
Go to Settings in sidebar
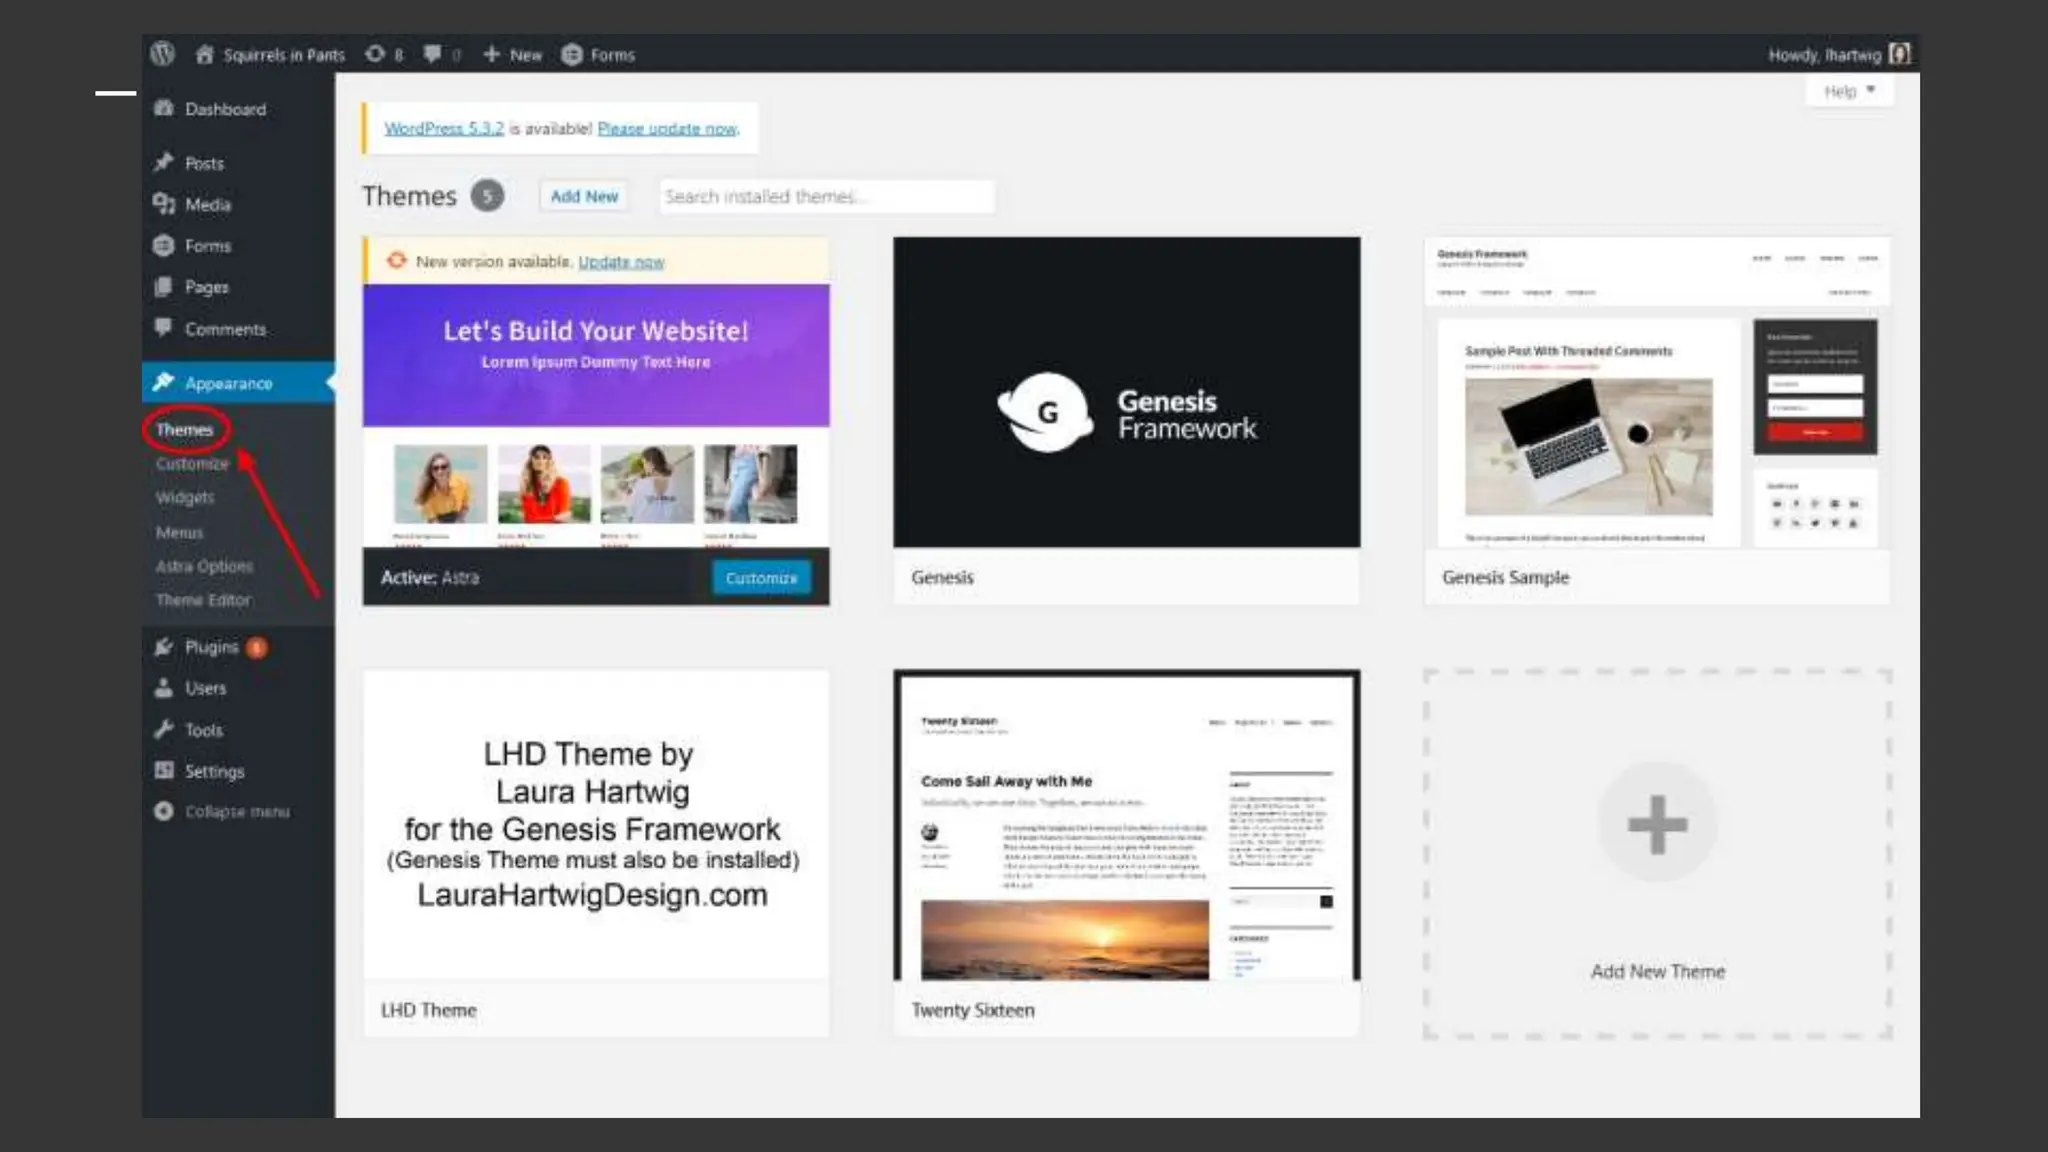click(x=214, y=771)
